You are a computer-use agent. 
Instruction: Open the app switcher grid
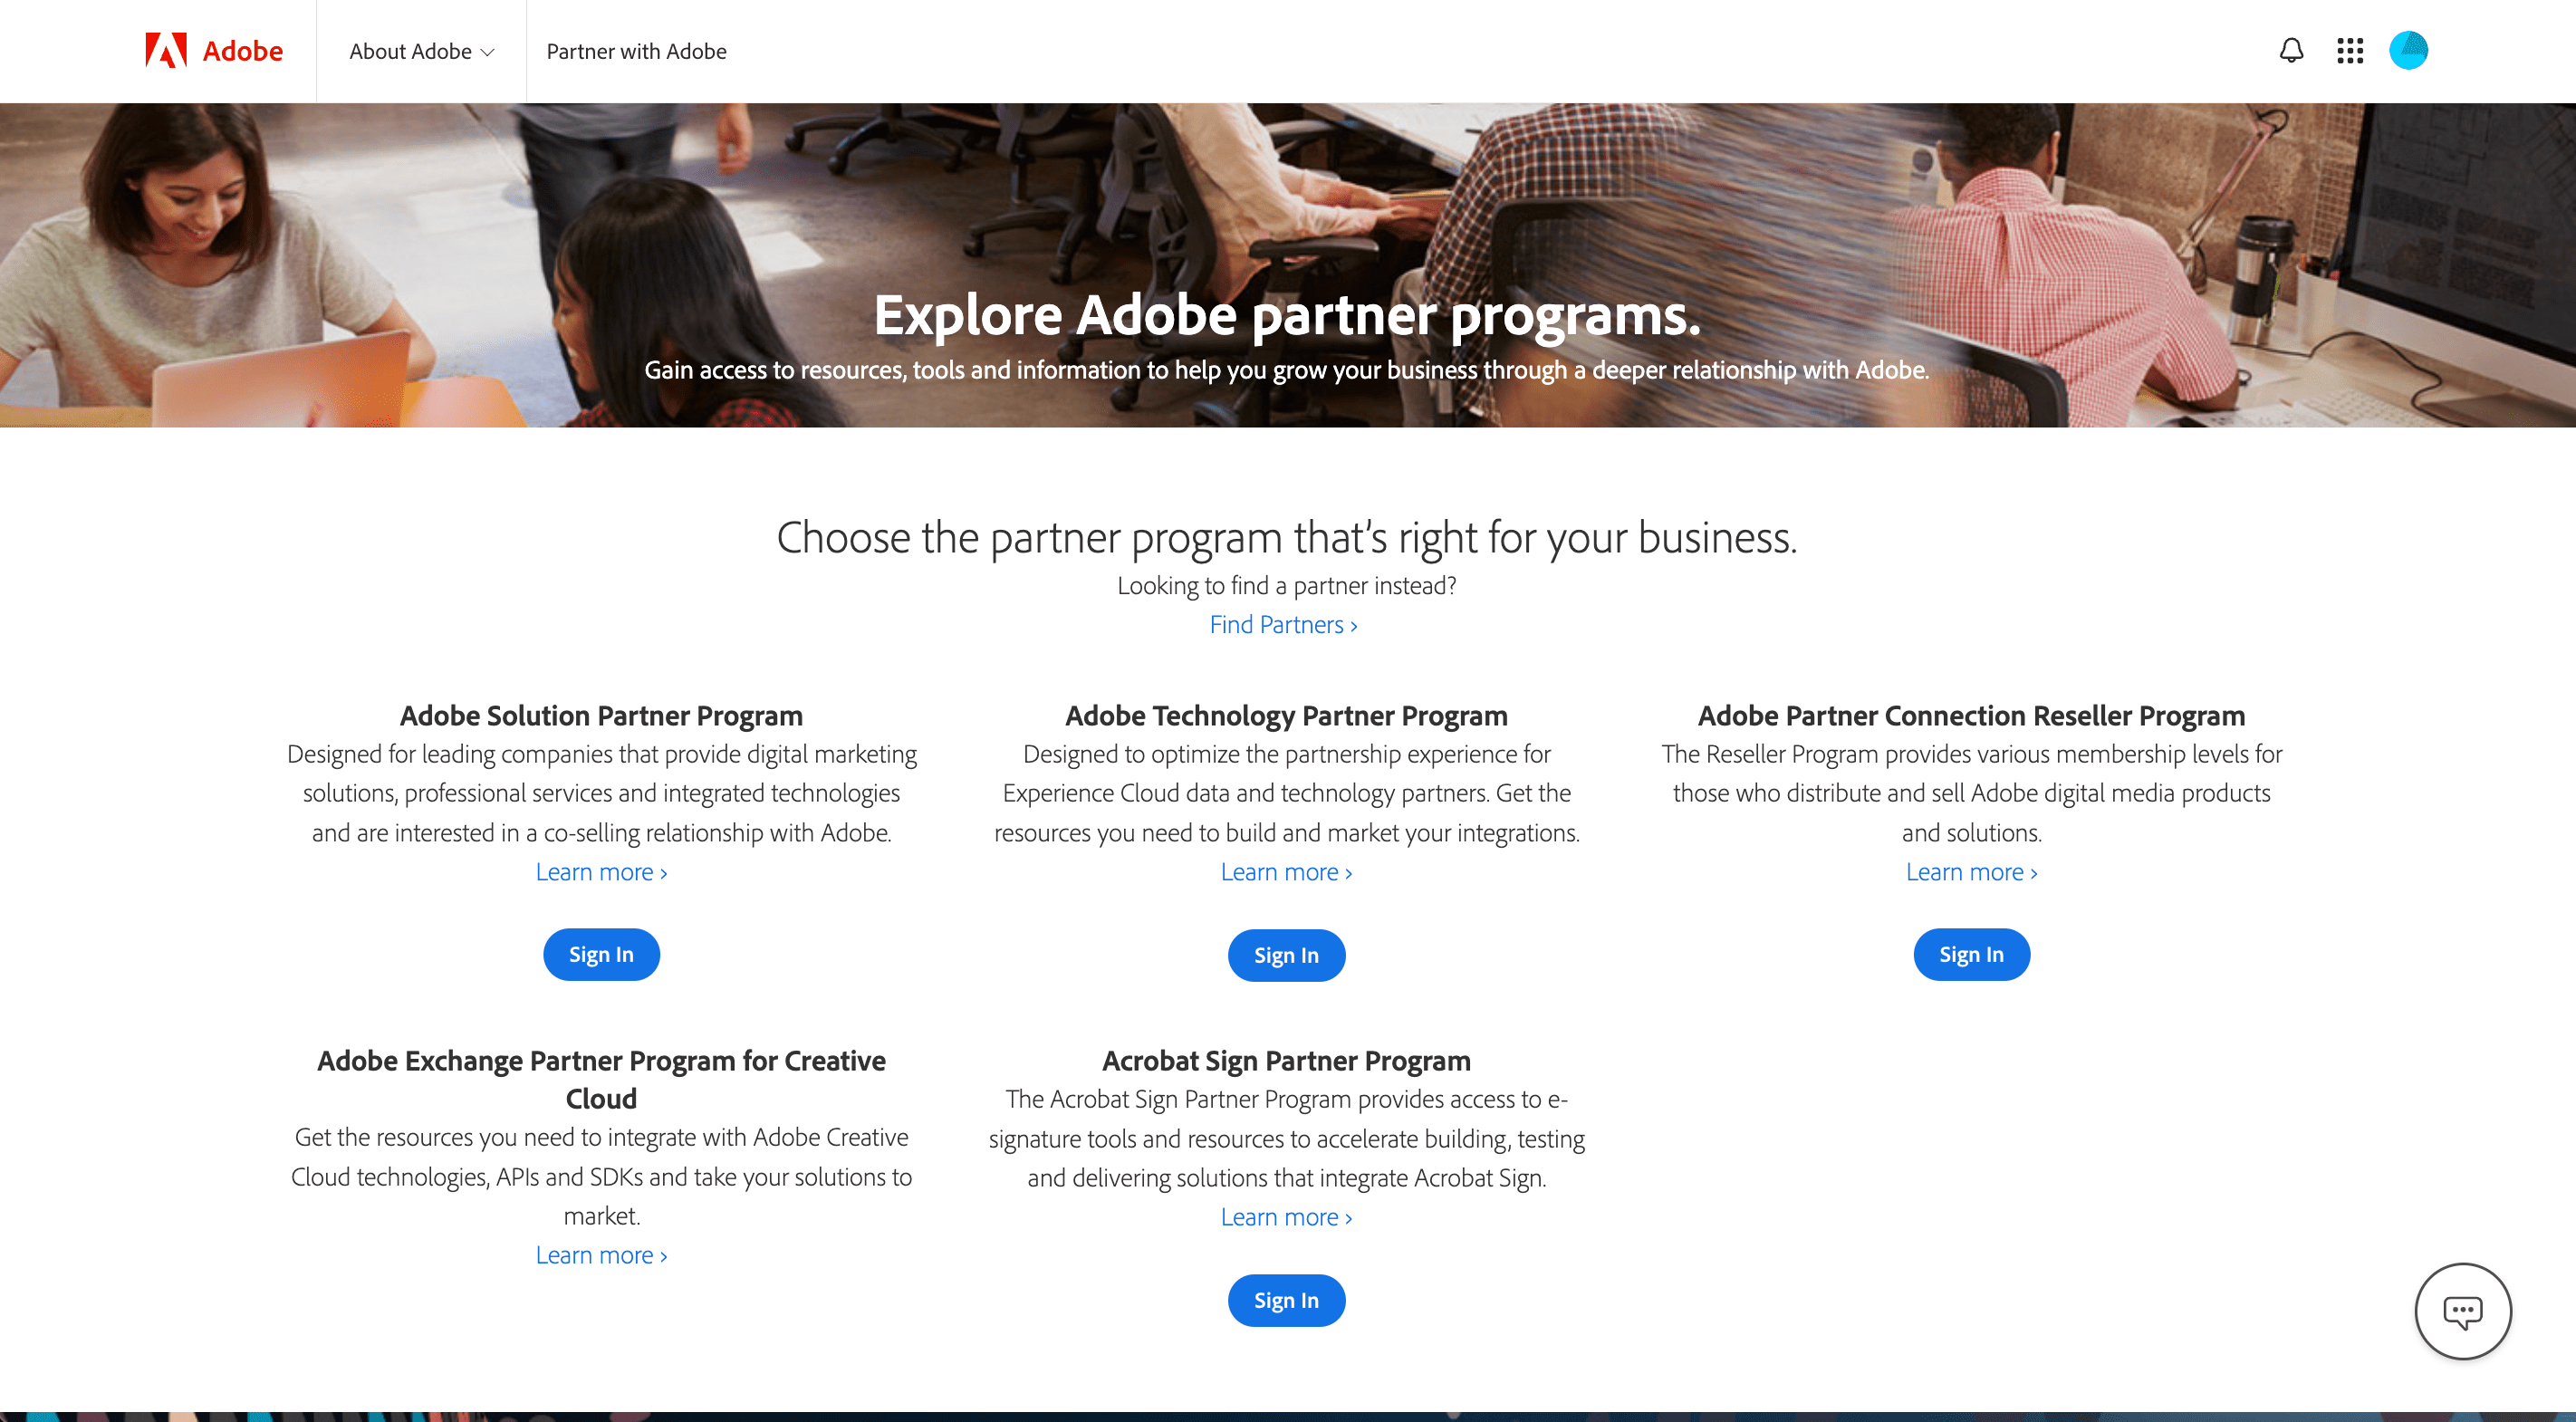(2350, 50)
